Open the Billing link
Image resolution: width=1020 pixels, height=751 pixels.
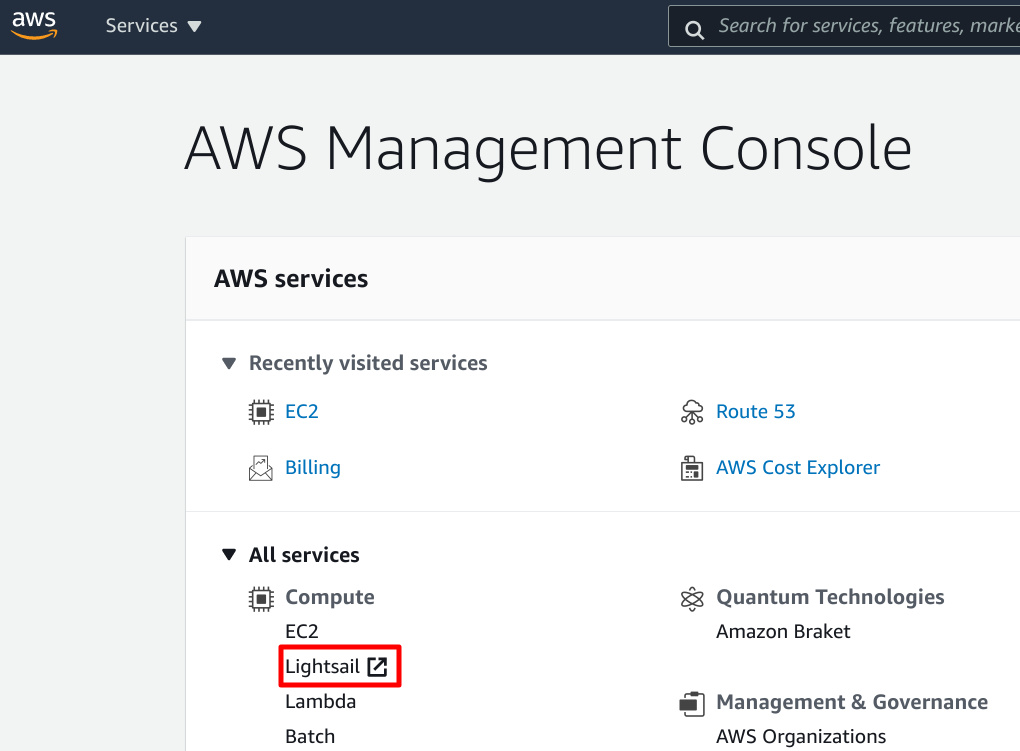click(x=313, y=468)
